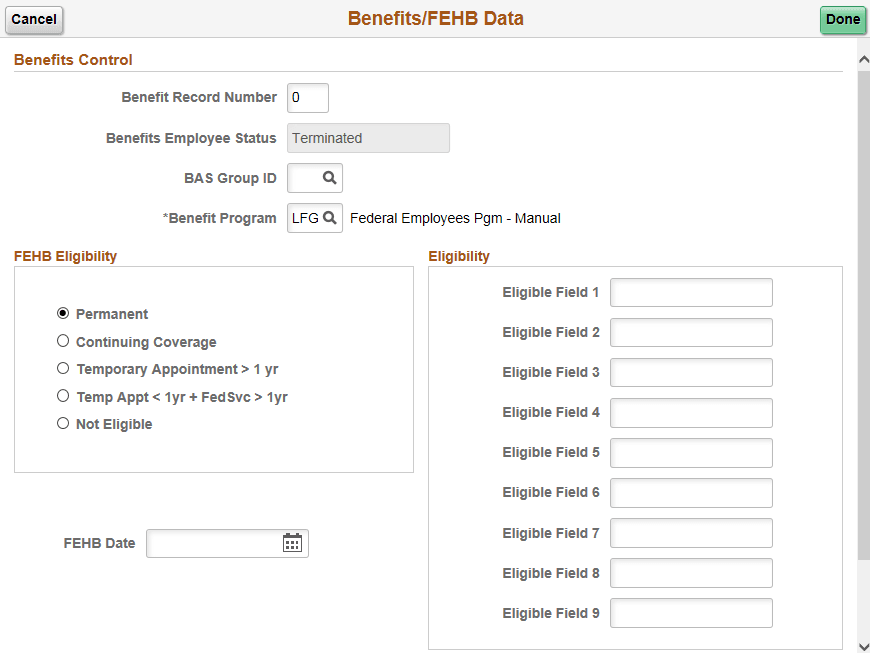Viewport: 870px width, 653px height.
Task: Choose Temporary Appointment > 1 yr option
Action: click(x=63, y=368)
